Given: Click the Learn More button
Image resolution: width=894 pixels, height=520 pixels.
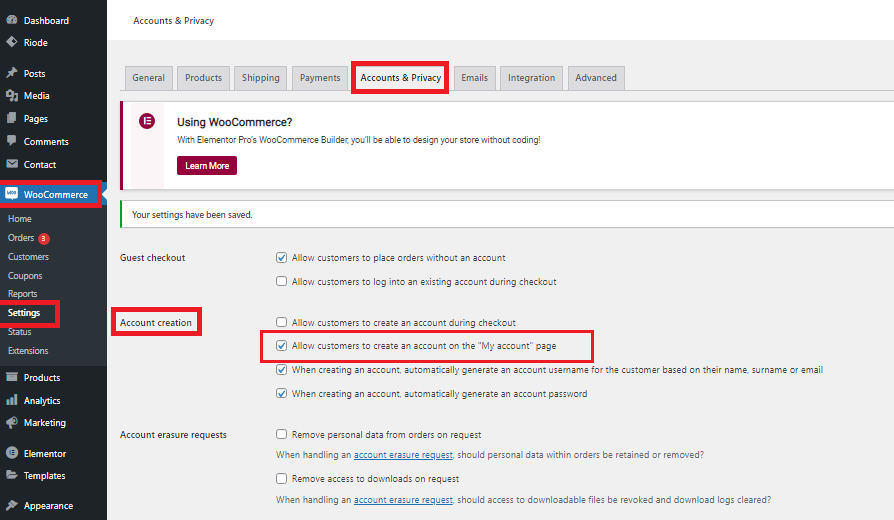Looking at the screenshot, I should (207, 165).
